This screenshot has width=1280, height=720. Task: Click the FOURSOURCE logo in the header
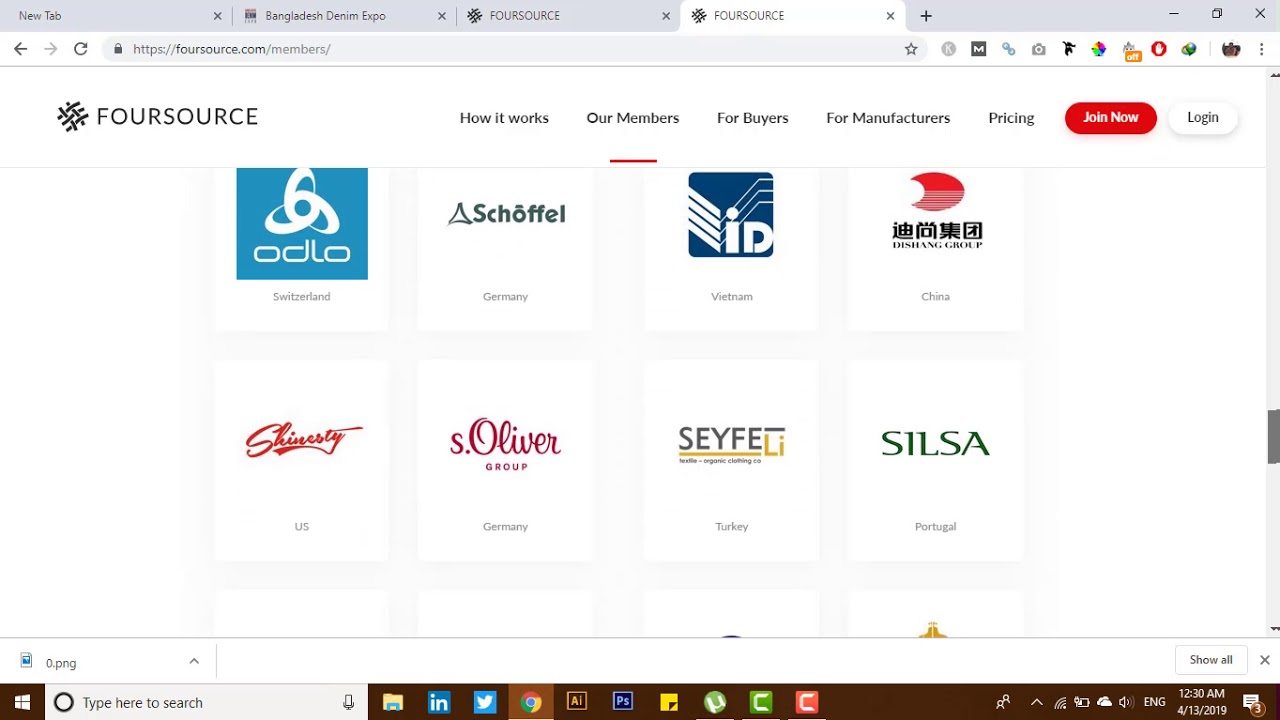click(x=157, y=117)
